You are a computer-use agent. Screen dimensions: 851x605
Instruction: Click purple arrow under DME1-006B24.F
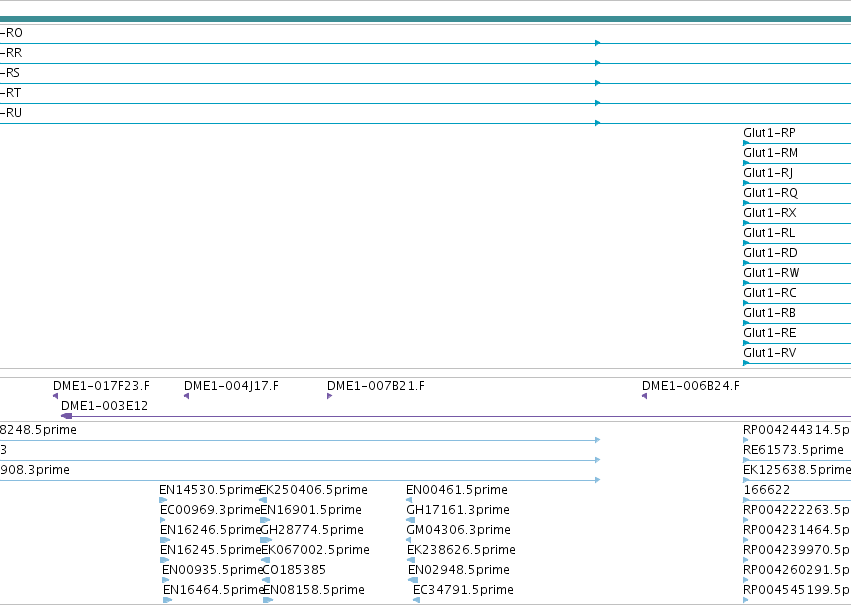pyautogui.click(x=645, y=396)
